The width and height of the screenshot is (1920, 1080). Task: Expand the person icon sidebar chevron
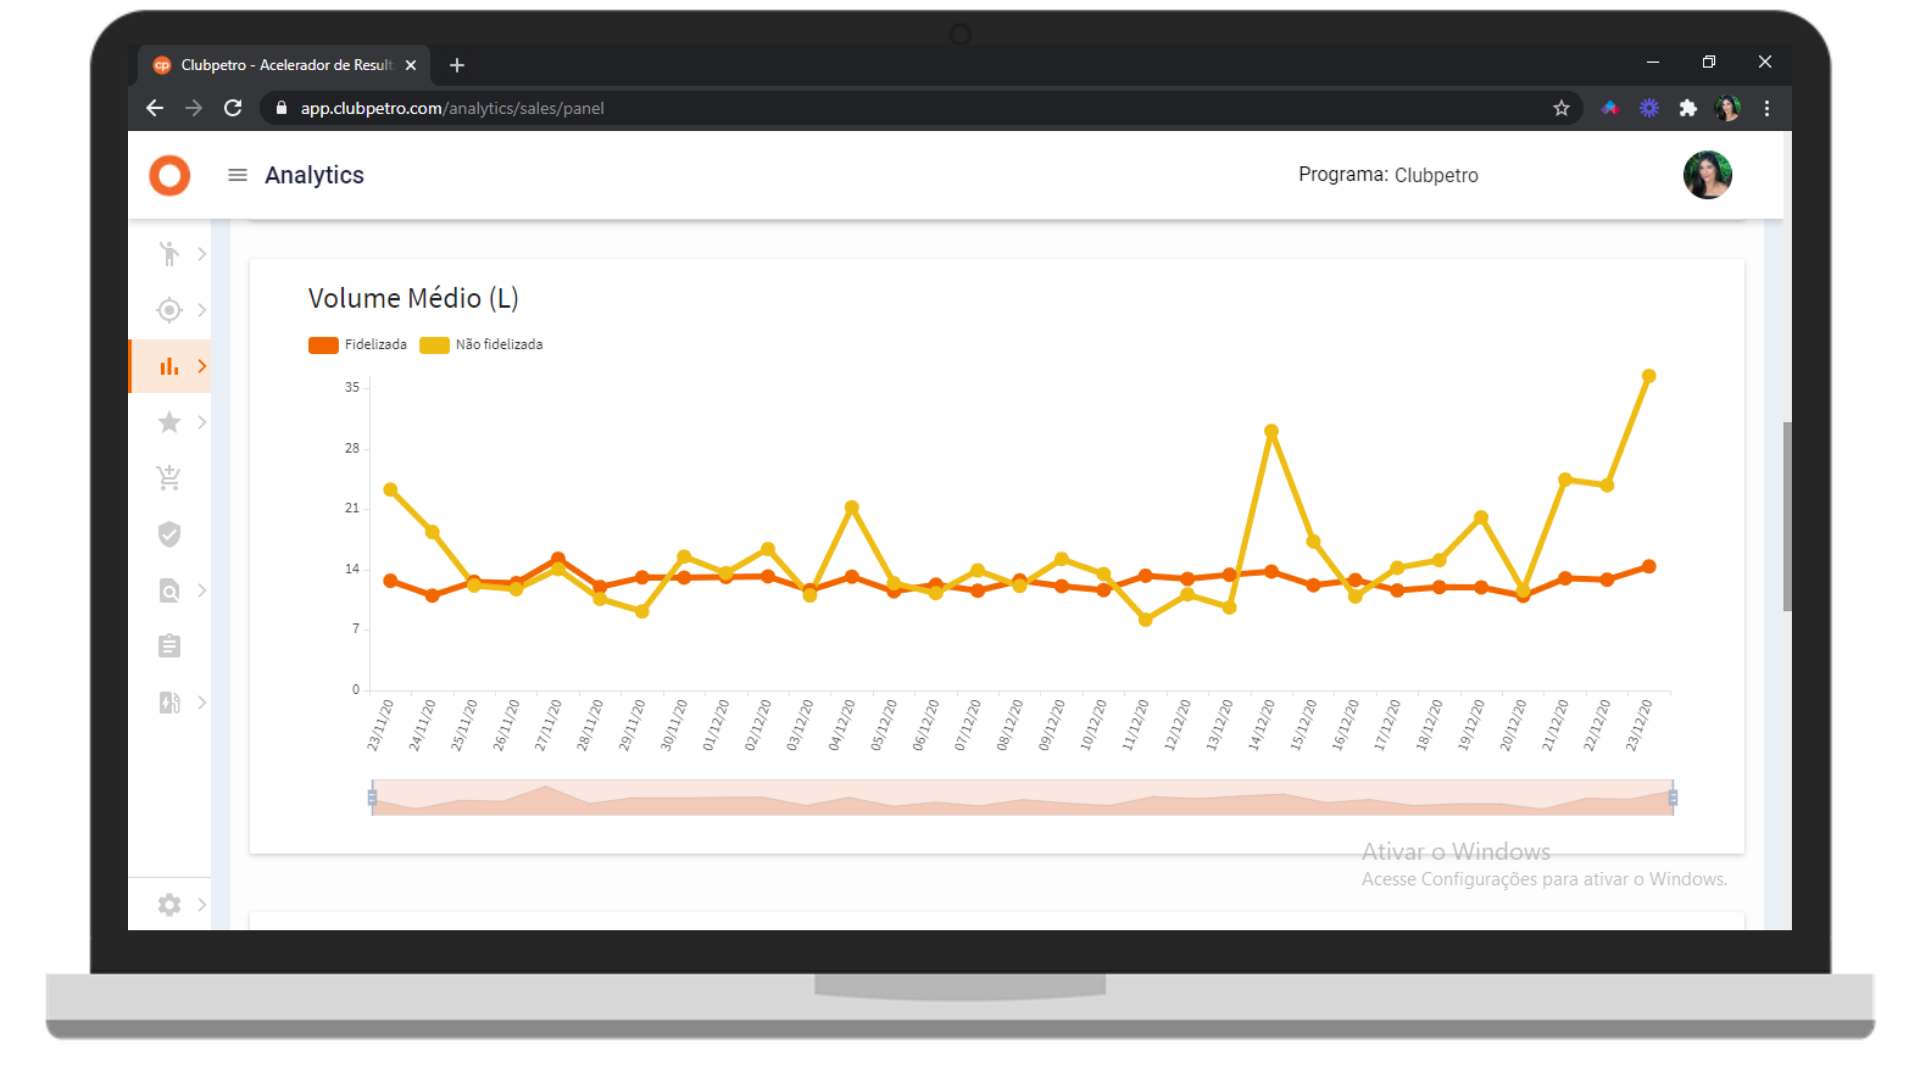(202, 254)
